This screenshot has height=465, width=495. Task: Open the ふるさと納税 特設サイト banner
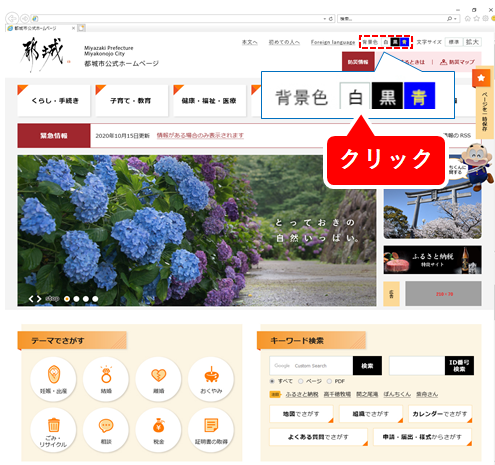coord(433,260)
